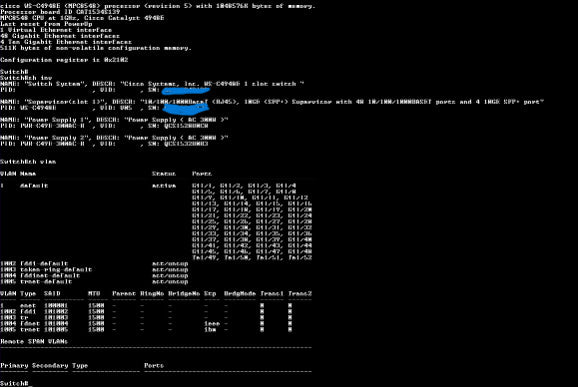Click '4 Ten Gigabit Ethernet interfaces' line
The width and height of the screenshot is (578, 387).
pos(66,42)
